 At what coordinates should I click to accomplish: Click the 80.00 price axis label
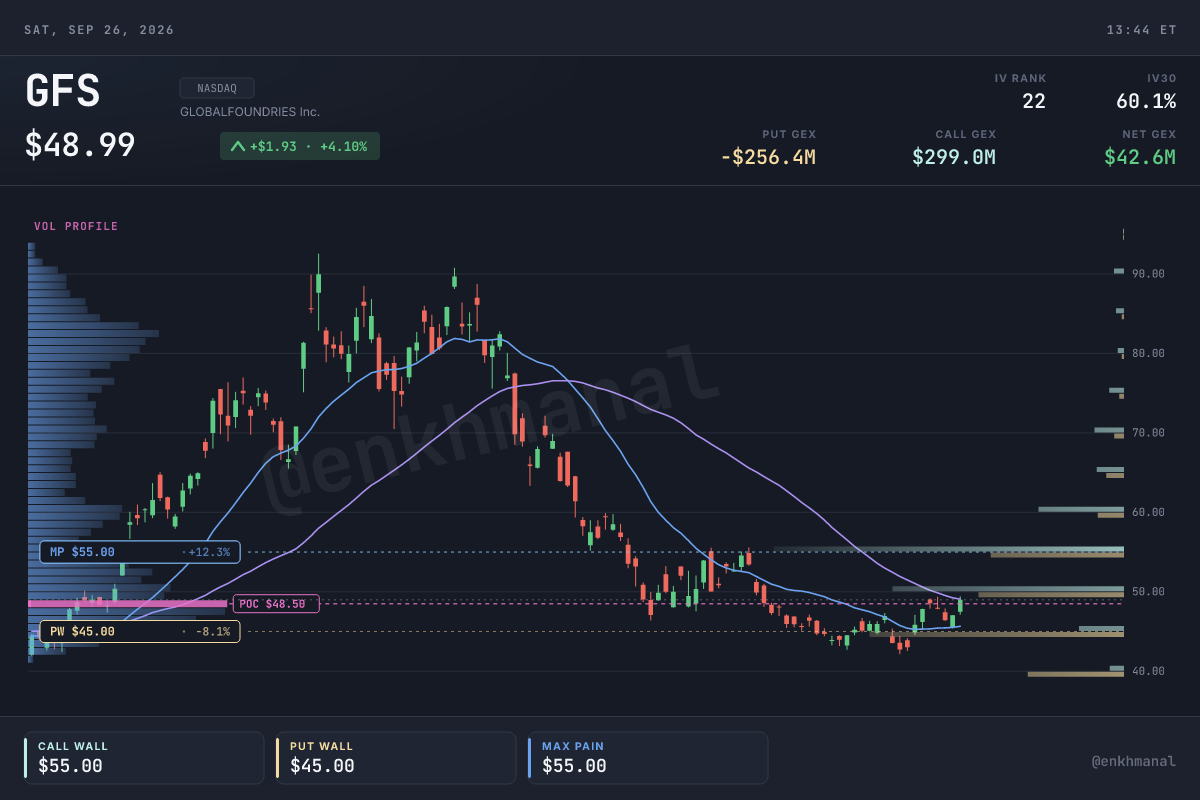coord(1148,353)
